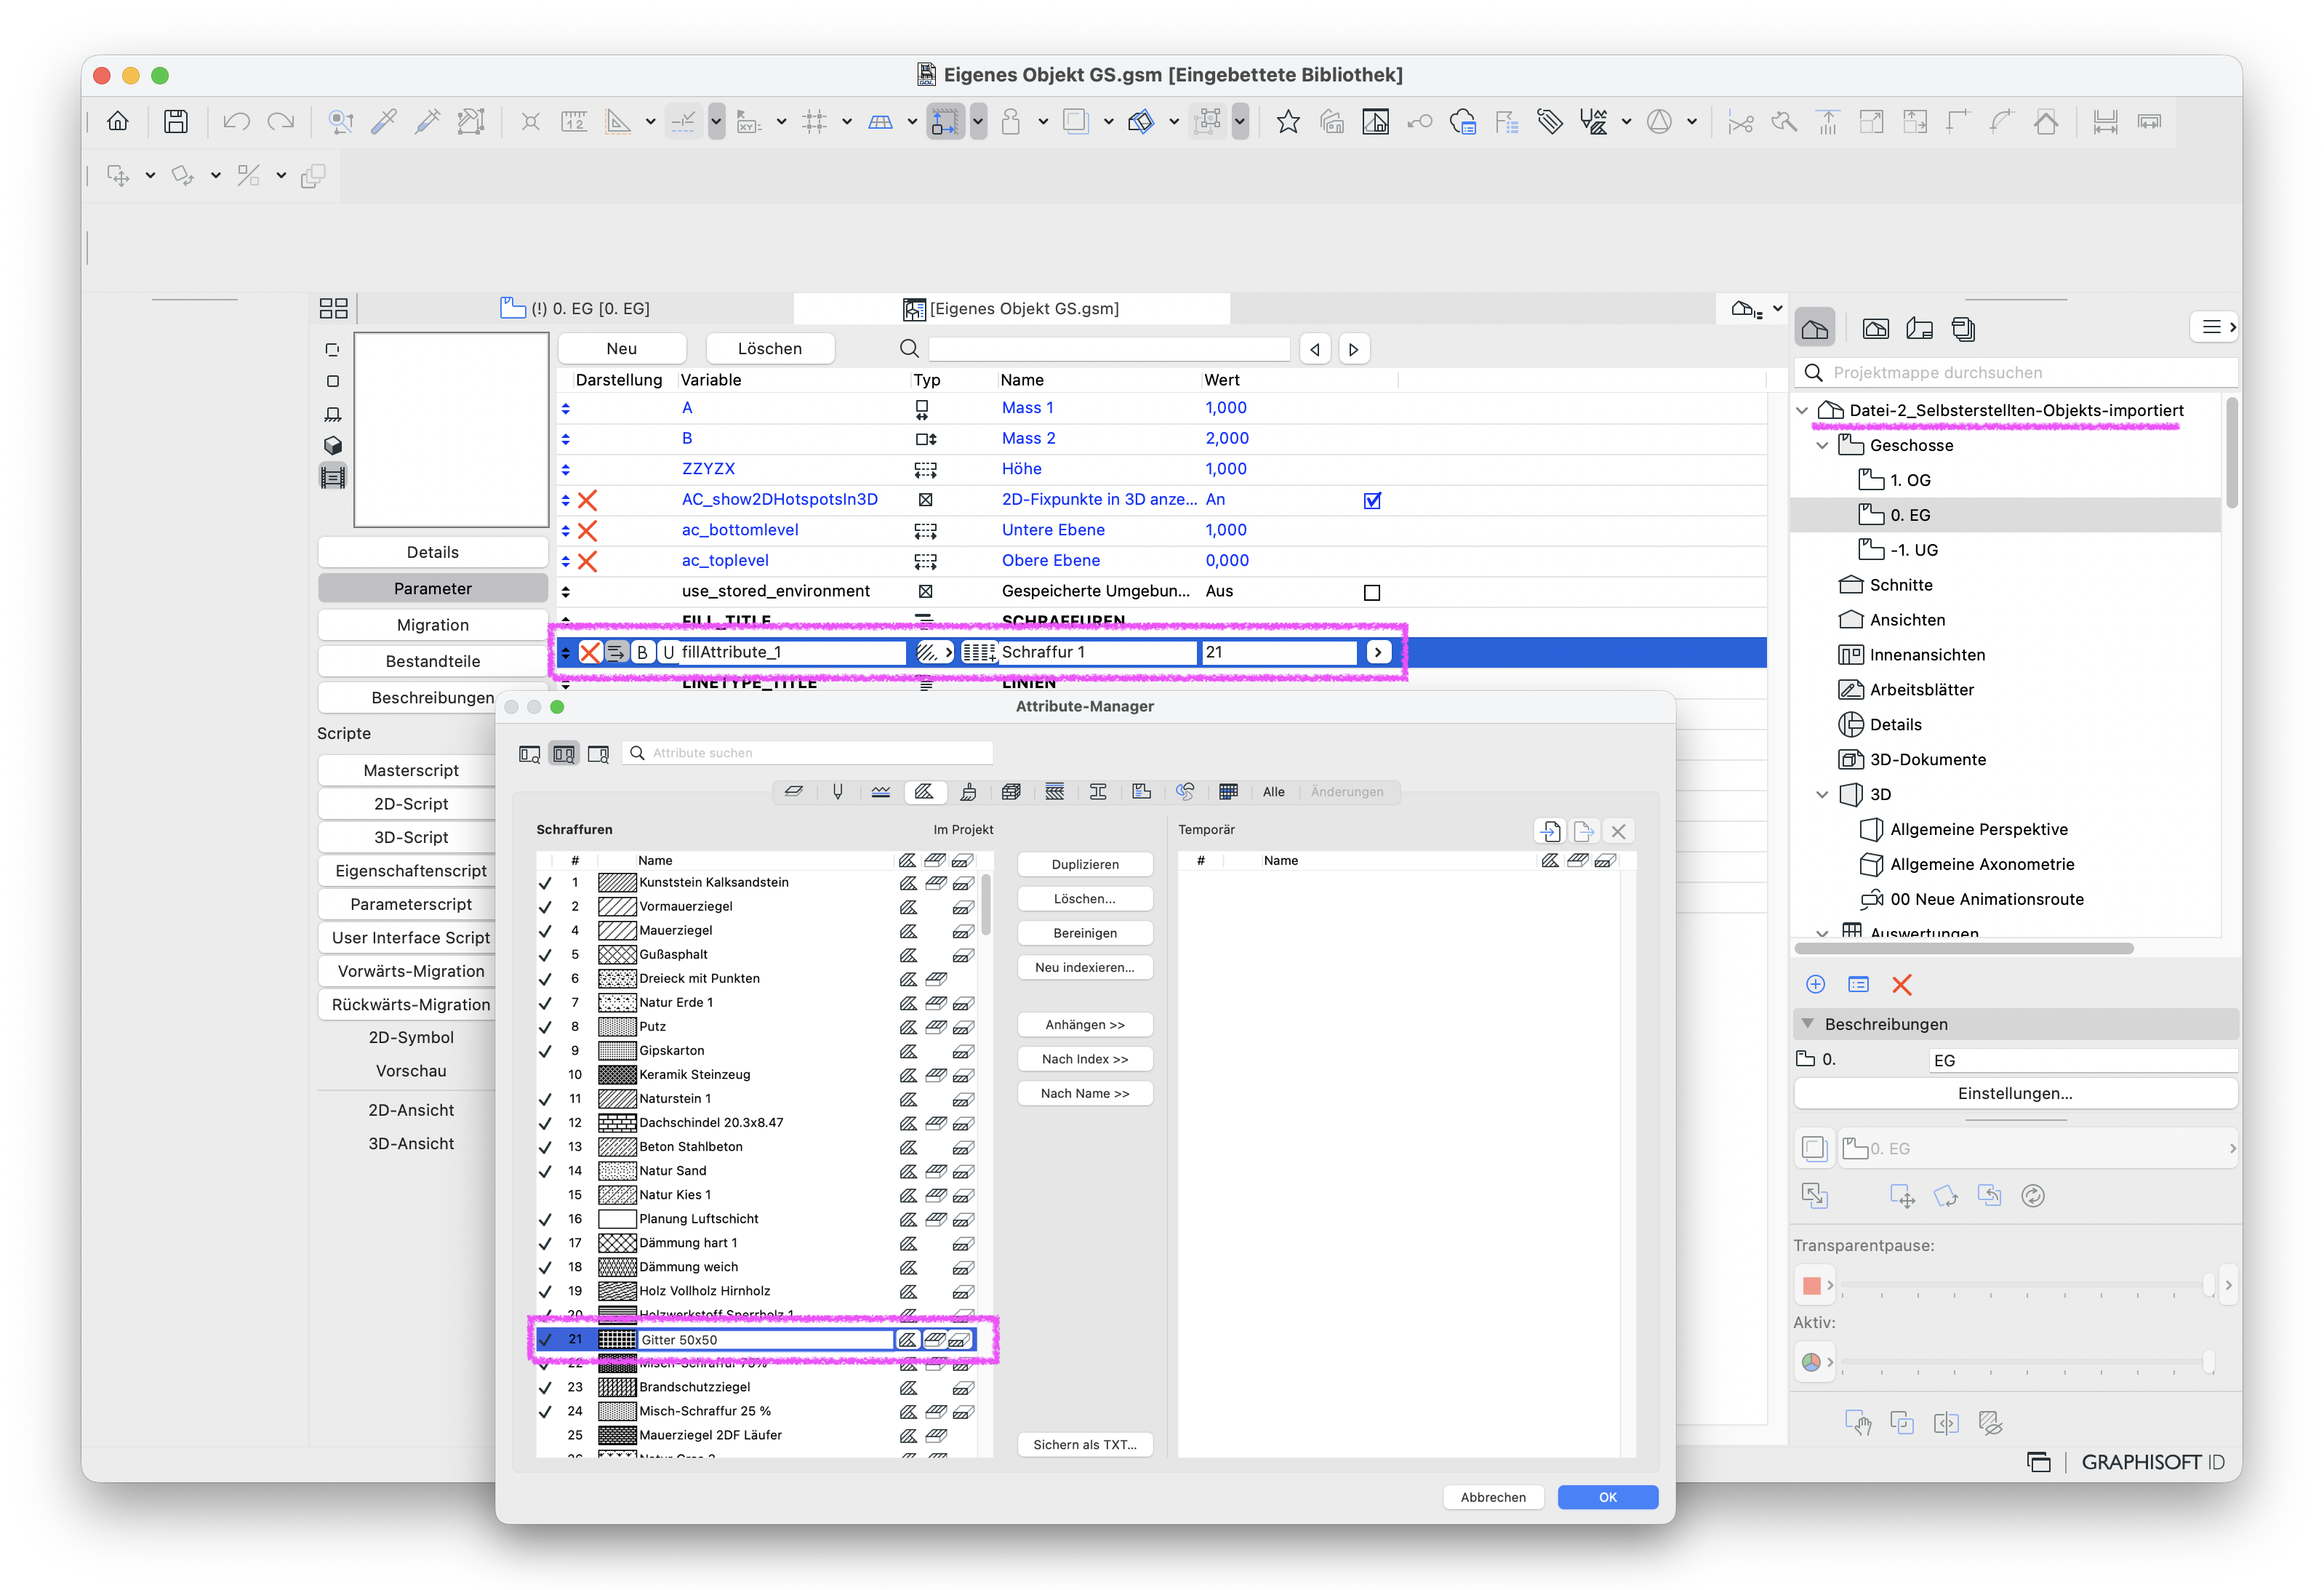Viewport: 2324px width, 1590px height.
Task: Toggle AC_show2DHotspotsIn3D checkbox
Action: 1372,500
